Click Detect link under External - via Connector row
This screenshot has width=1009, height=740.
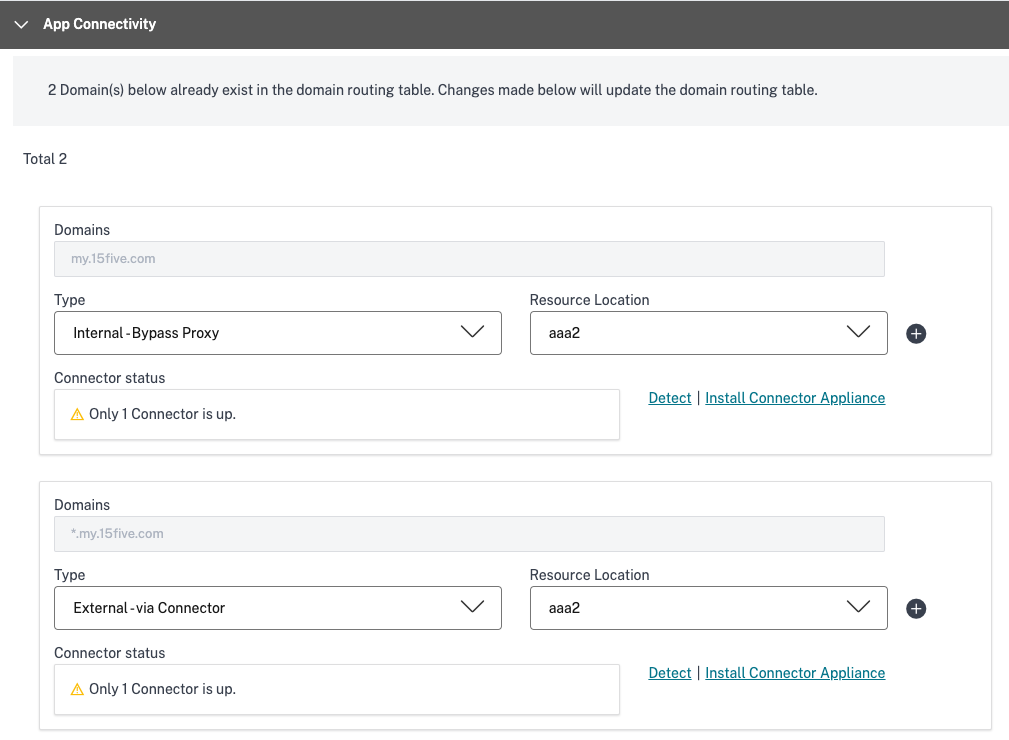tap(669, 673)
